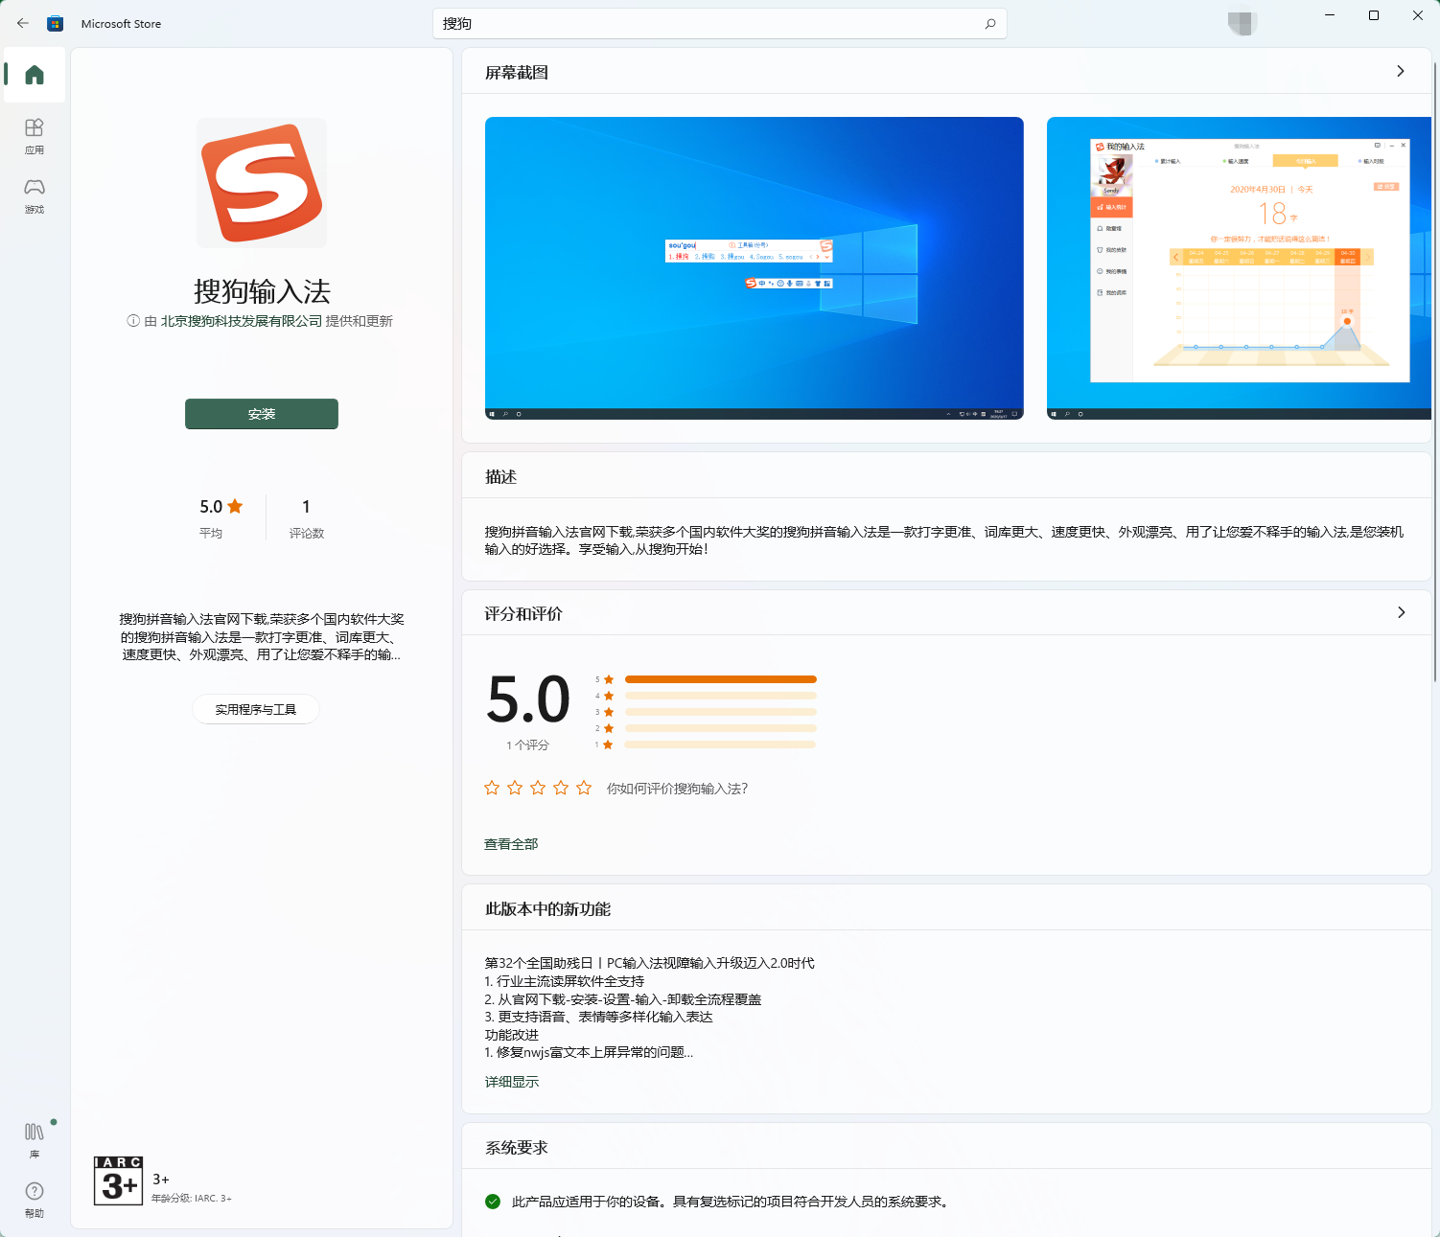
Task: Open 帮助 (Help) in the sidebar
Action: (35, 1199)
